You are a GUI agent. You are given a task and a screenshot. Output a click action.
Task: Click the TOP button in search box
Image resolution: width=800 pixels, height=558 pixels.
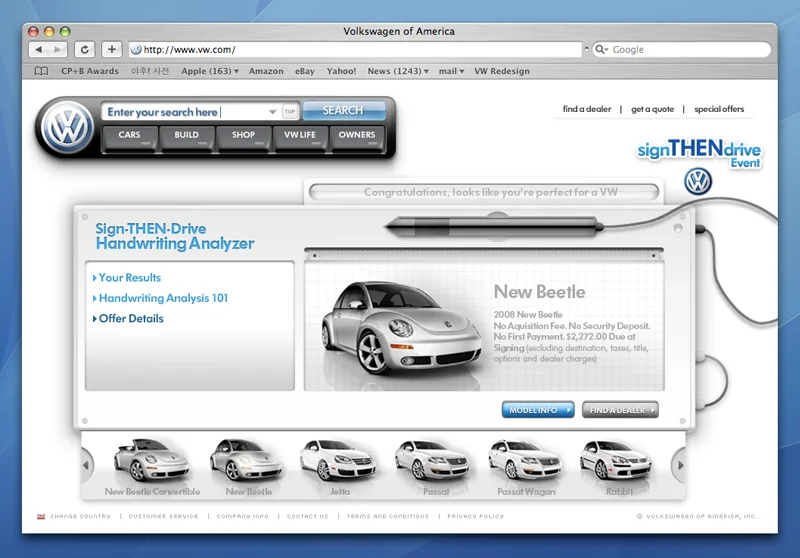[290, 111]
